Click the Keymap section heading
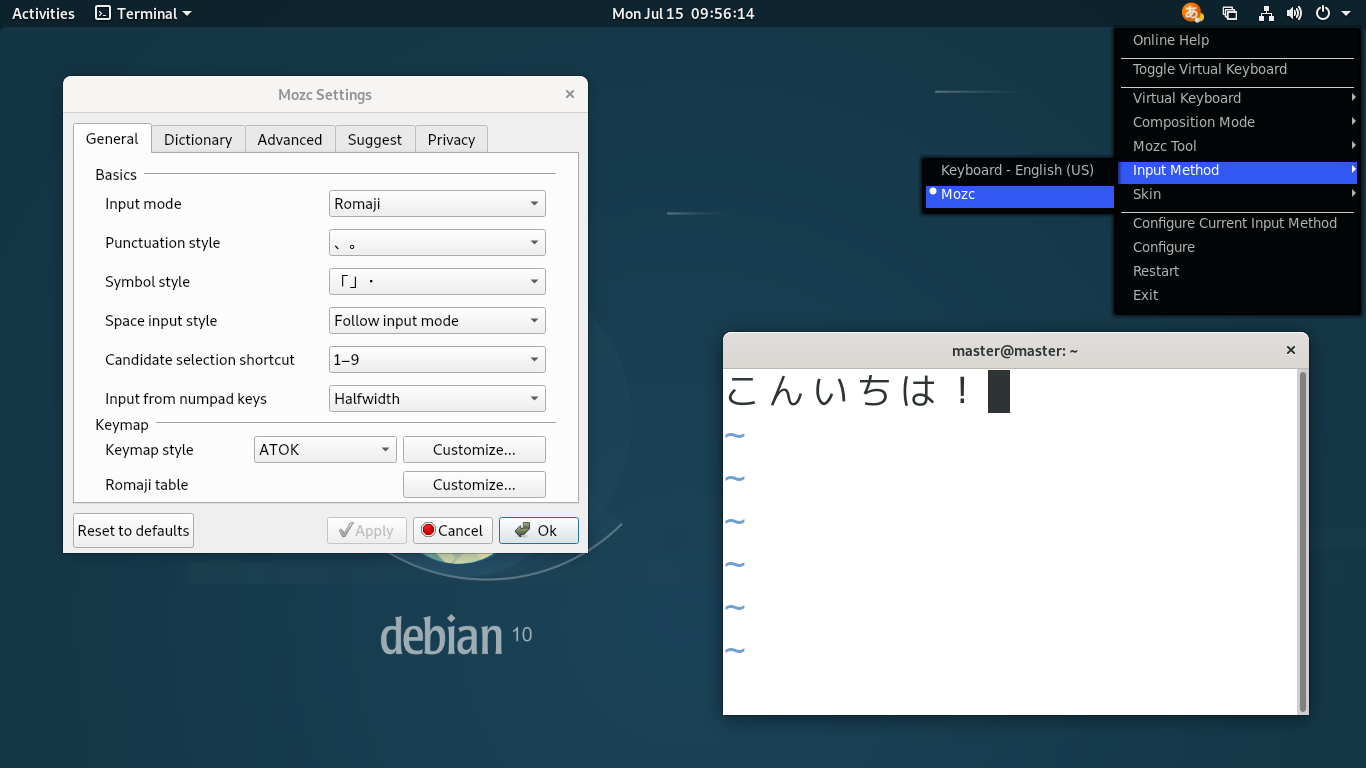The image size is (1366, 768). [122, 425]
